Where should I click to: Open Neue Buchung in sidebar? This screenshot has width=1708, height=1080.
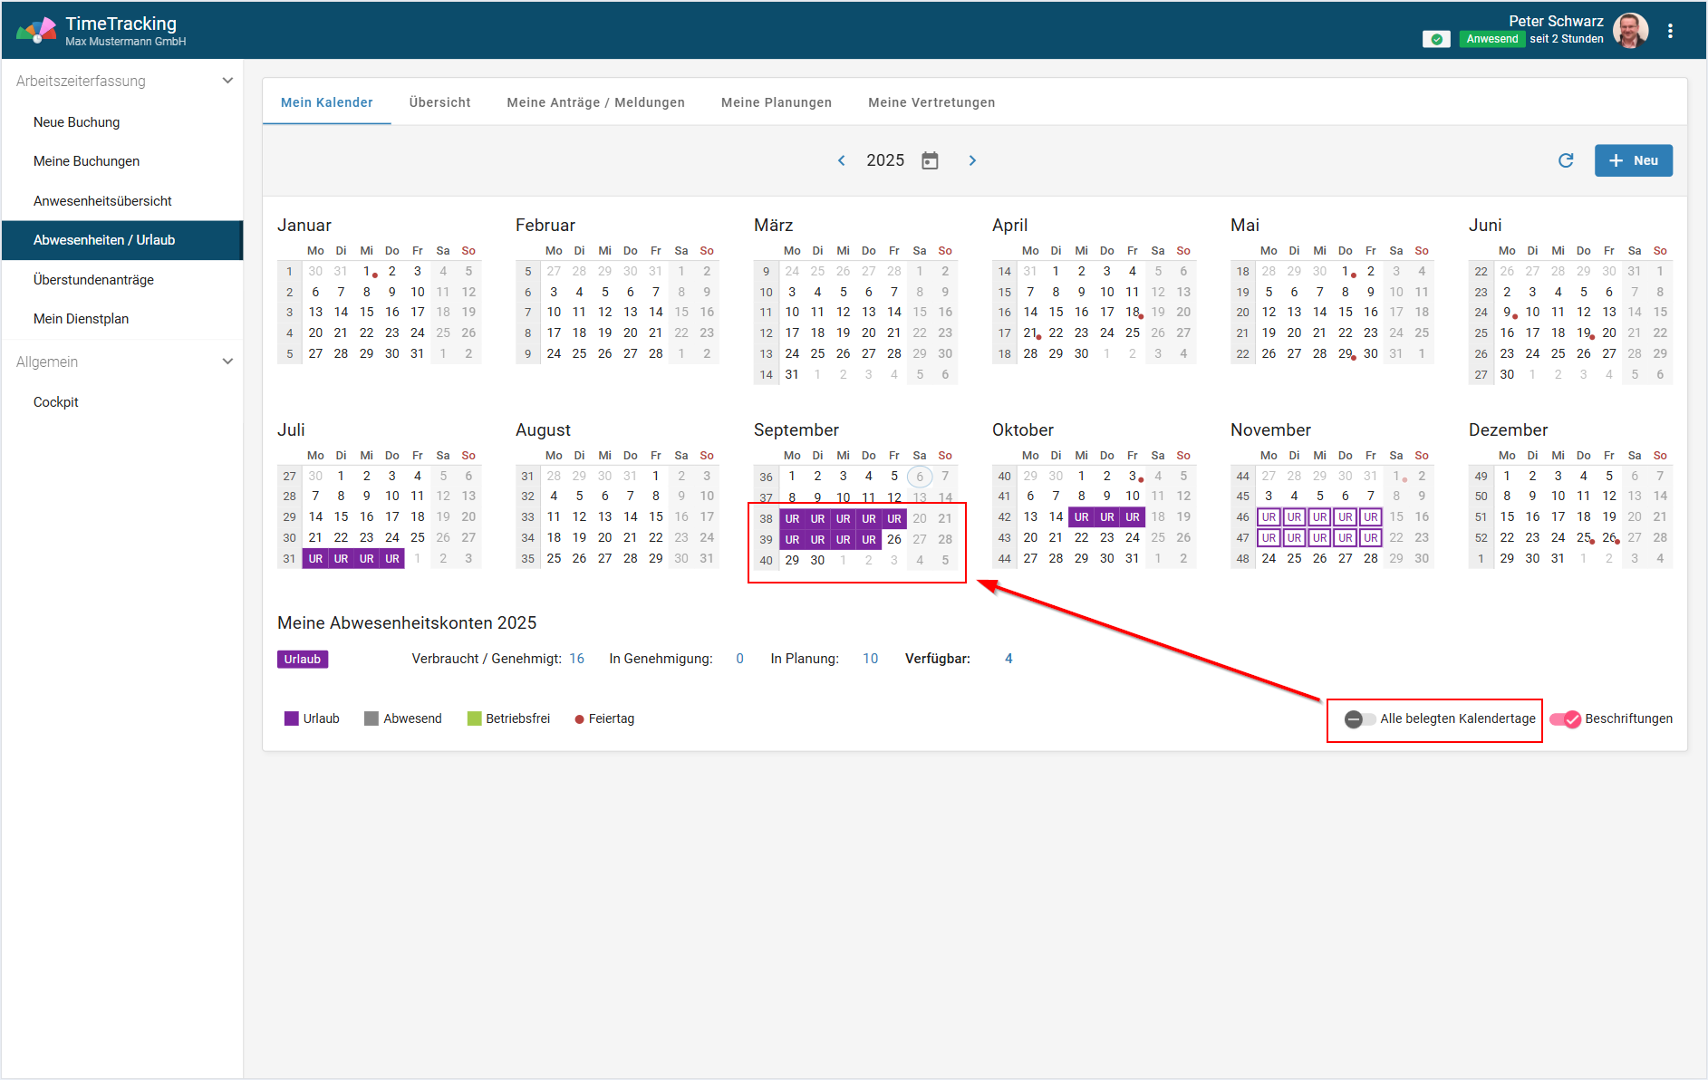76,122
